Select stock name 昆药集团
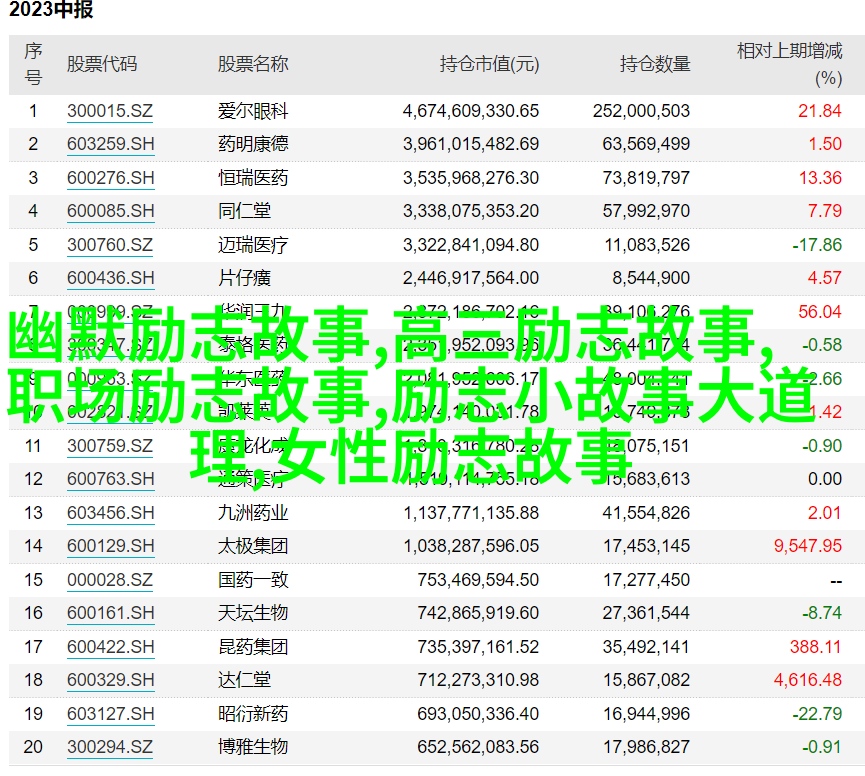Viewport: 865px width, 776px height. (x=253, y=646)
